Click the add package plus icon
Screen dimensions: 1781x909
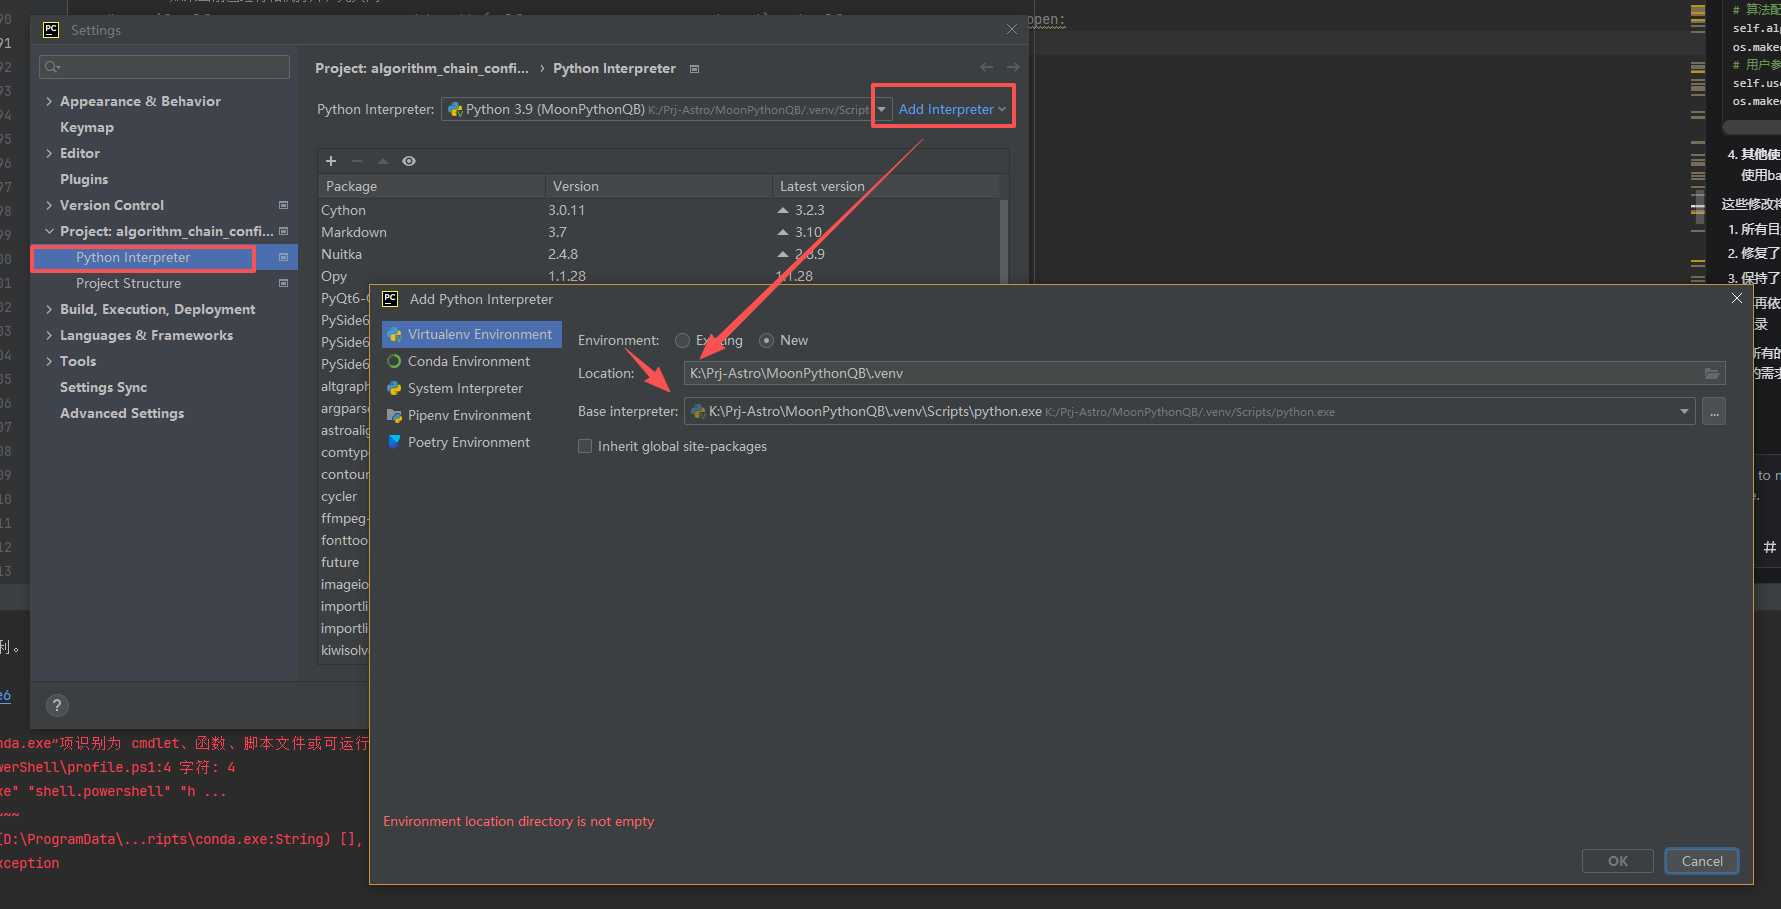click(x=331, y=161)
